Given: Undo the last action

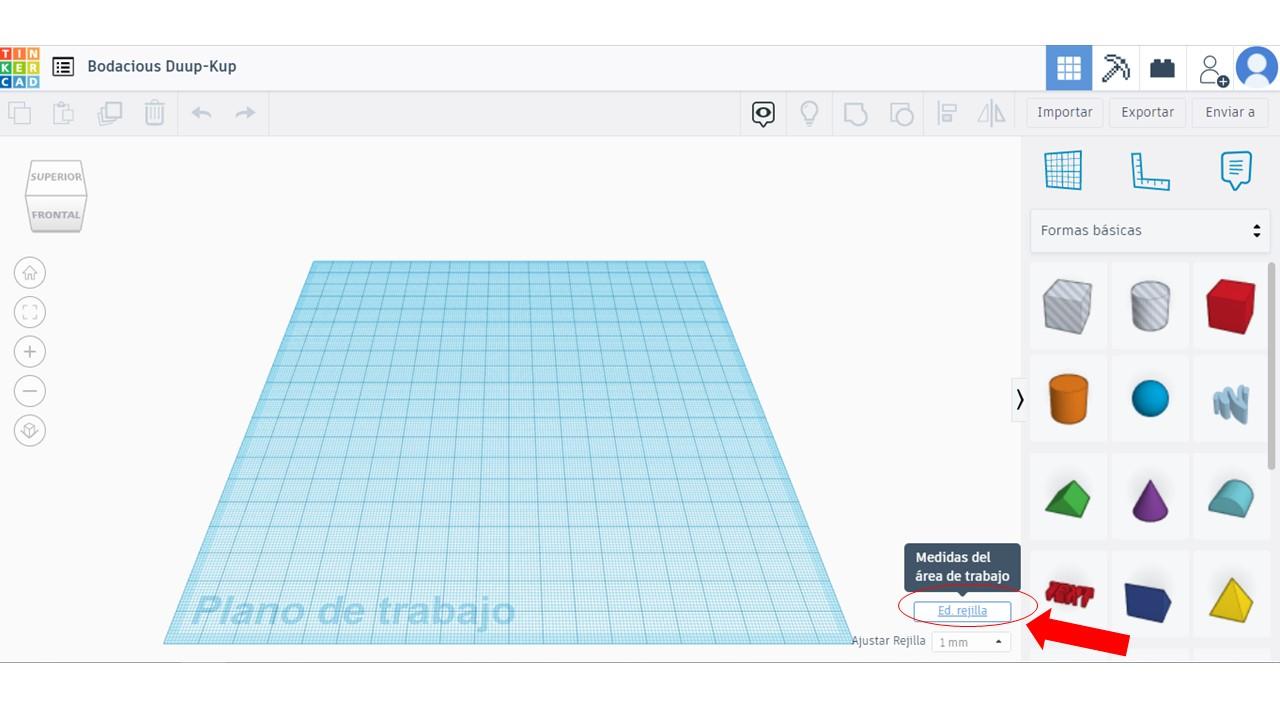Looking at the screenshot, I should (201, 113).
